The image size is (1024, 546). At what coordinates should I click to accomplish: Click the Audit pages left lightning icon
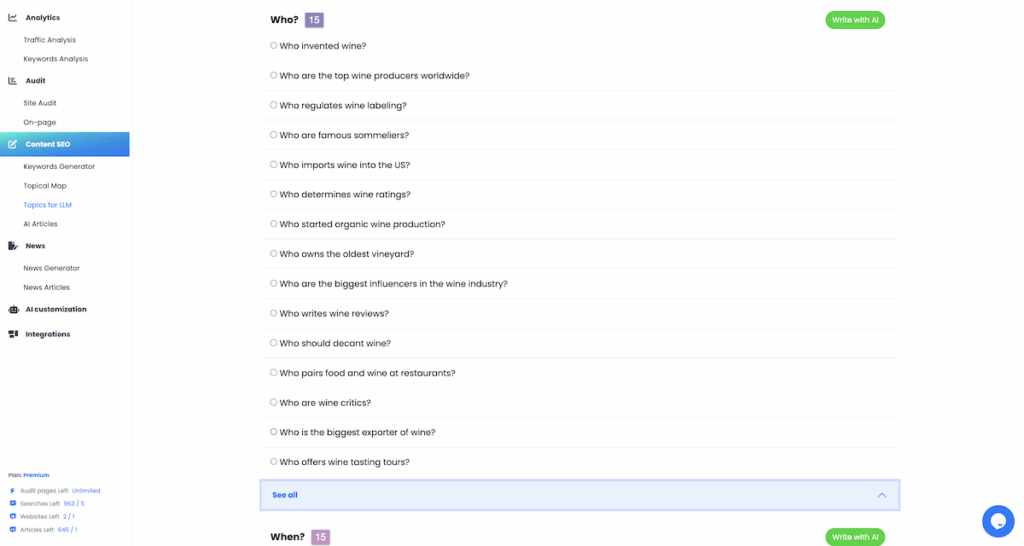[12, 491]
